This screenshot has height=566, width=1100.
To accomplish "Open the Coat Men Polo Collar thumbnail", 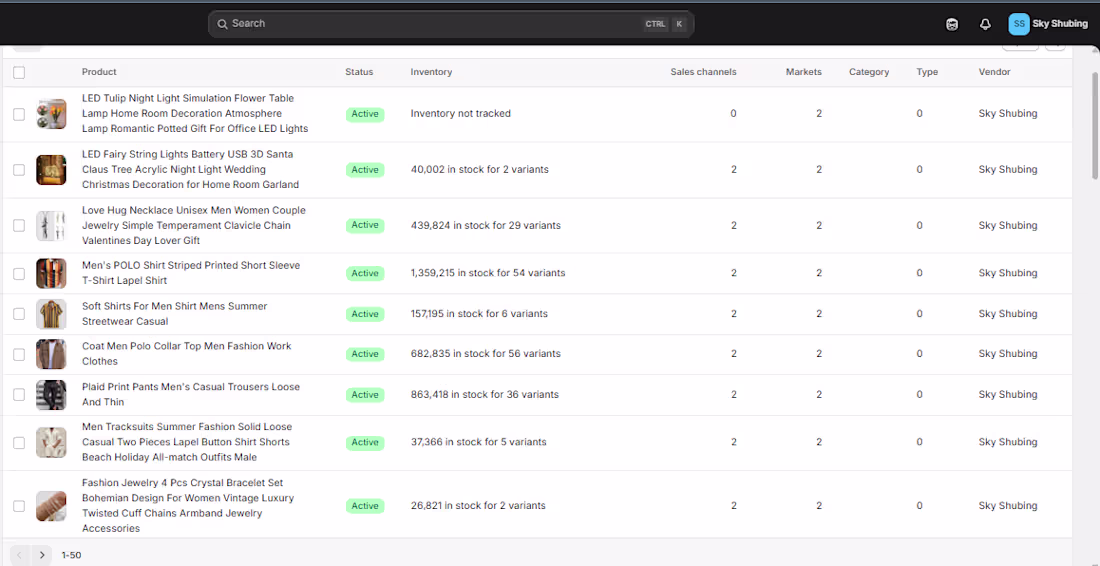I will click(x=51, y=354).
